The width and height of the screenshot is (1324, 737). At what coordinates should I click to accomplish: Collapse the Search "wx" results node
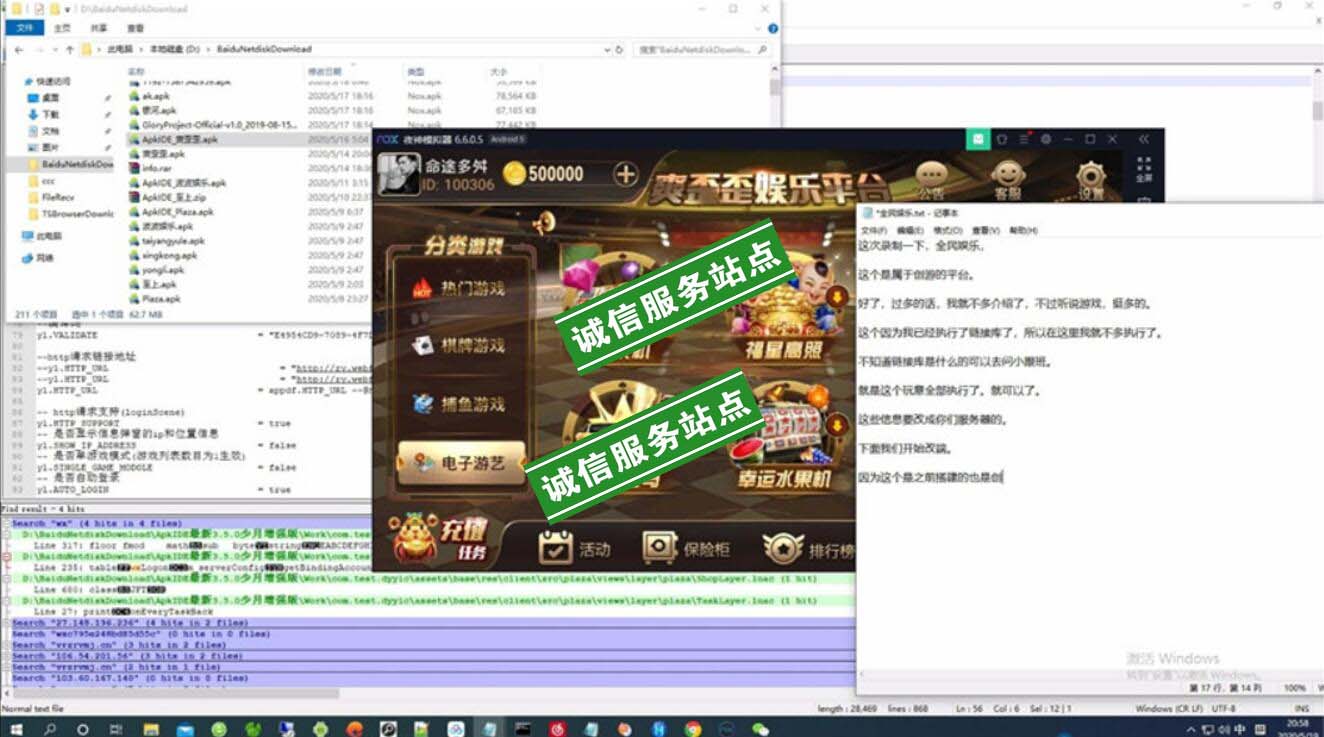tap(6, 523)
